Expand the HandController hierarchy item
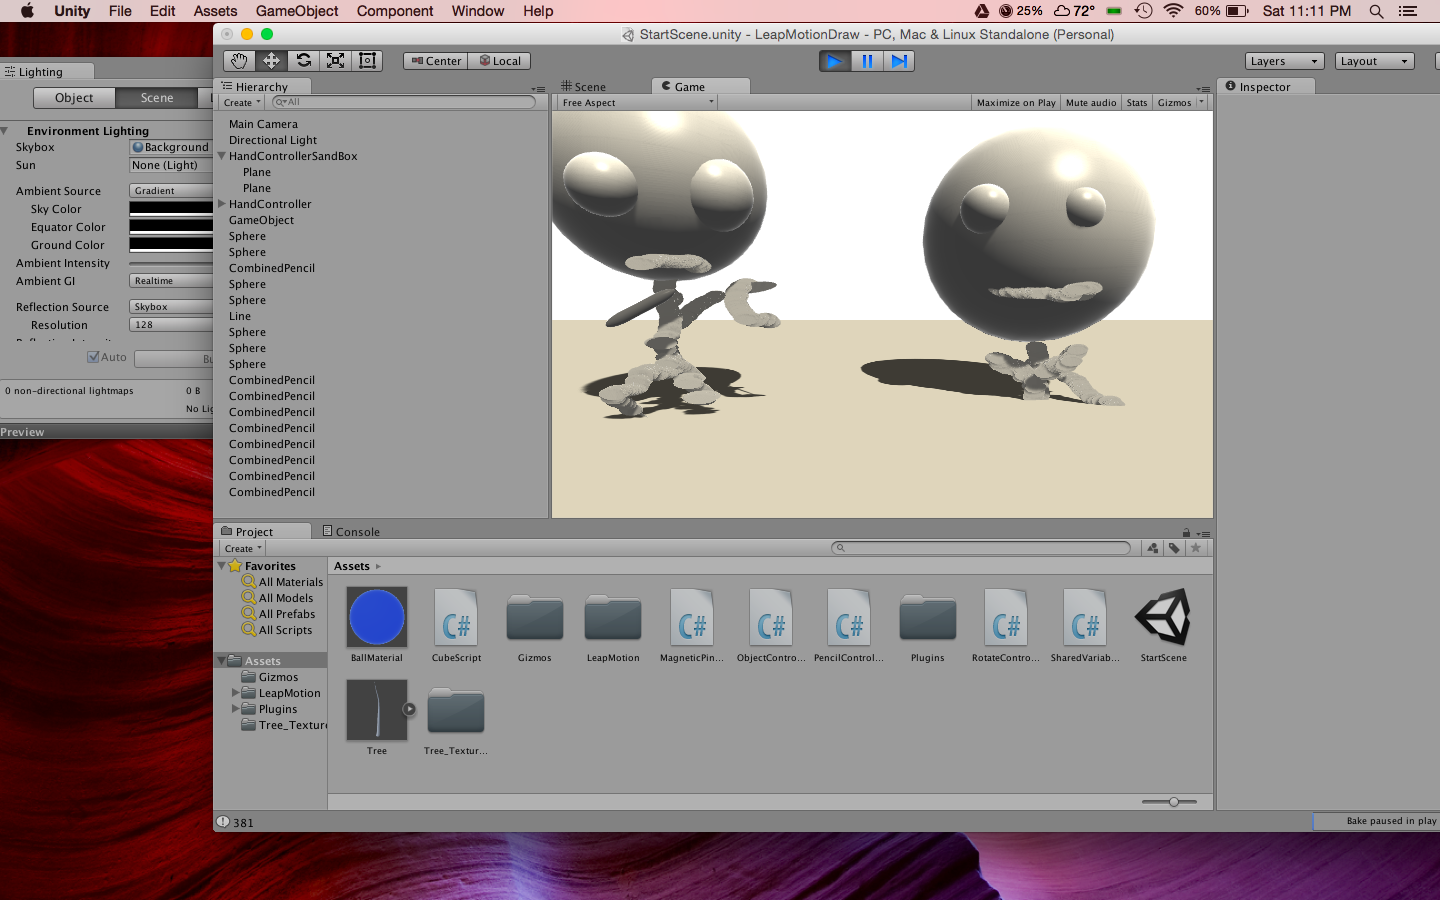Screen dimensions: 1440x900 pos(222,204)
